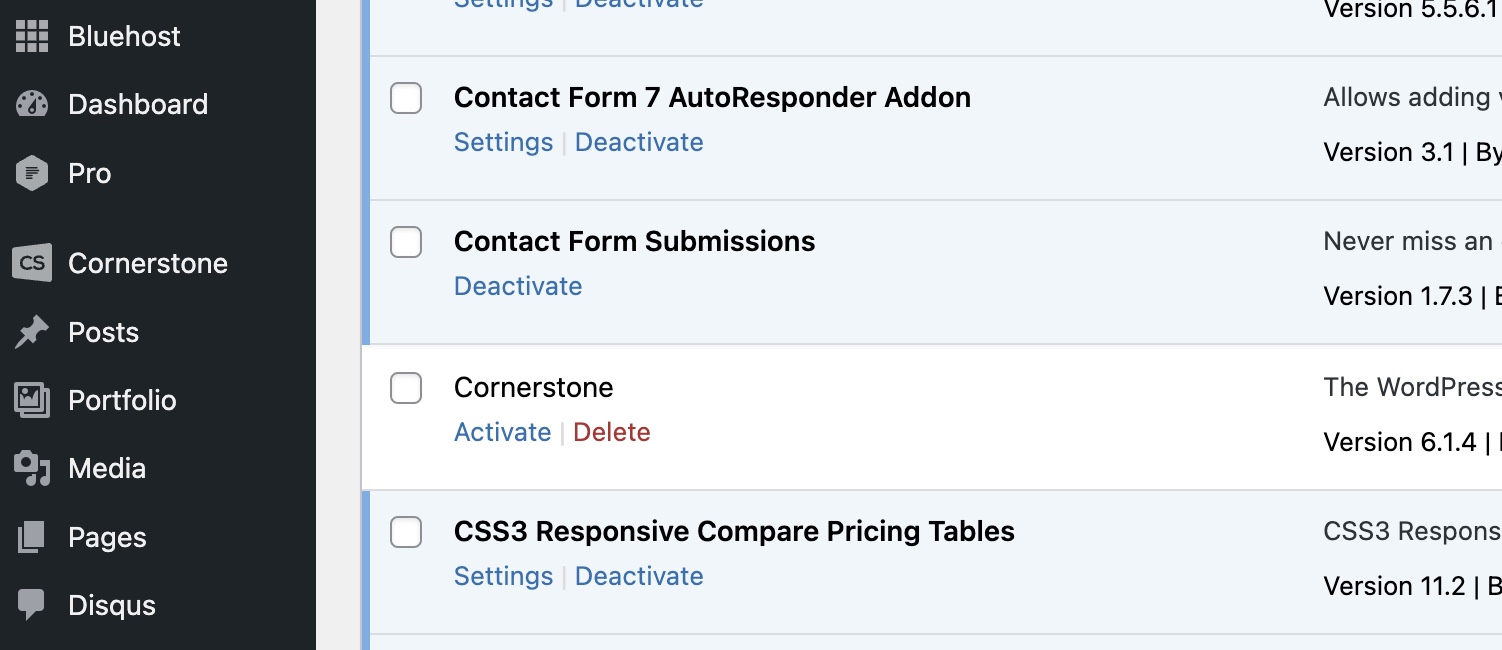
Task: Check the inactive Cornerstone plugin checkbox
Action: [406, 388]
